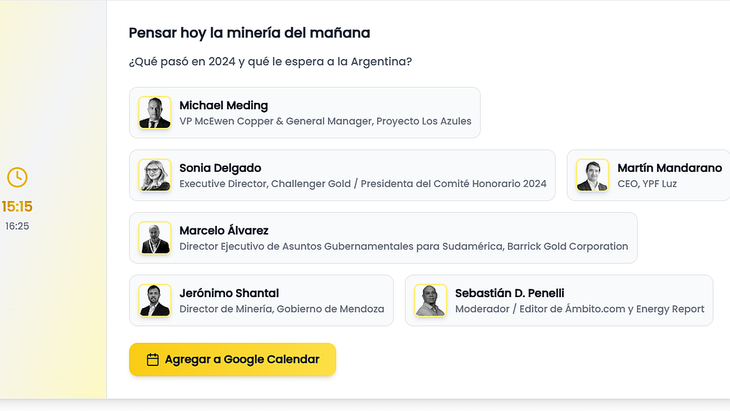Select the Martín Mandarano name text

click(669, 168)
